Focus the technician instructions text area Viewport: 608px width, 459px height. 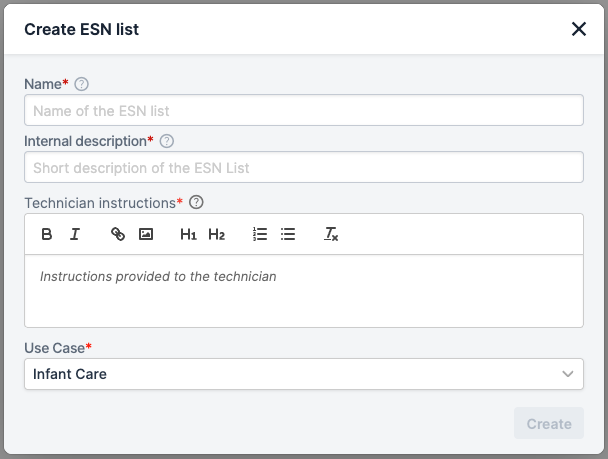tap(304, 291)
